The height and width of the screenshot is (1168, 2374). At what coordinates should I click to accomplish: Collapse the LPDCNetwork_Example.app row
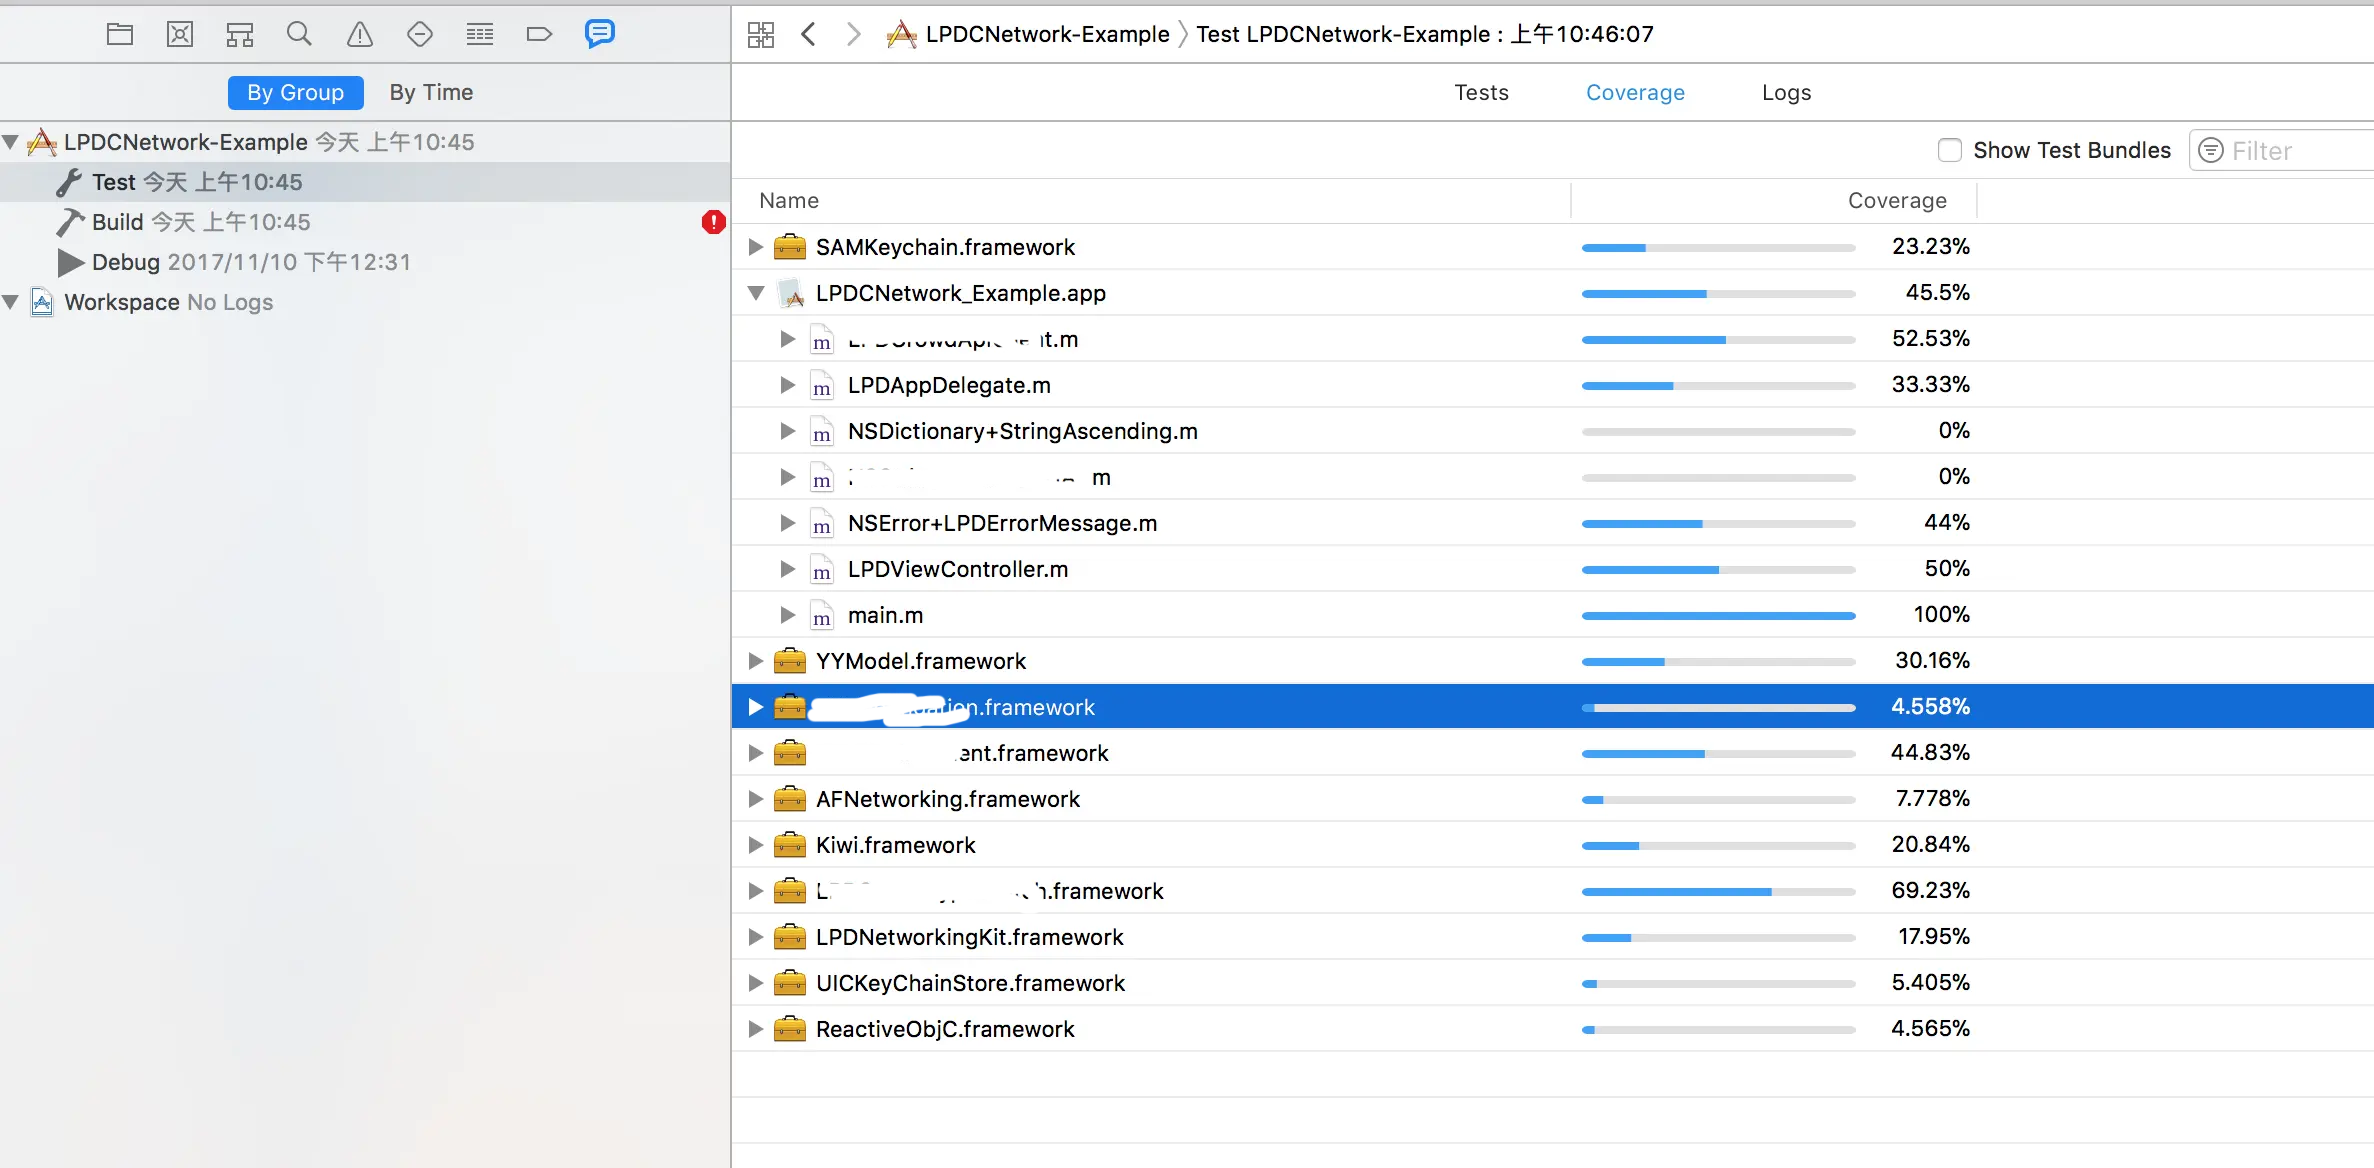coord(756,293)
